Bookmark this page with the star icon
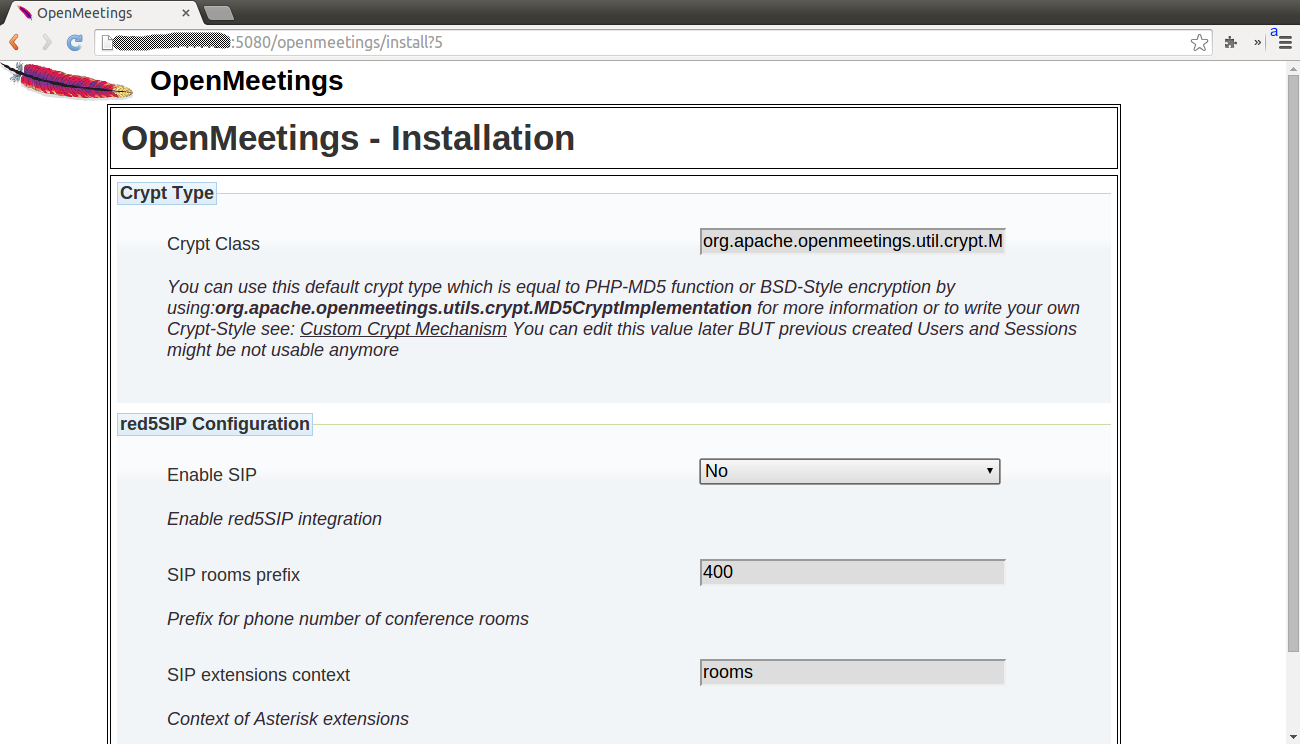The width and height of the screenshot is (1300, 744). (x=1199, y=42)
